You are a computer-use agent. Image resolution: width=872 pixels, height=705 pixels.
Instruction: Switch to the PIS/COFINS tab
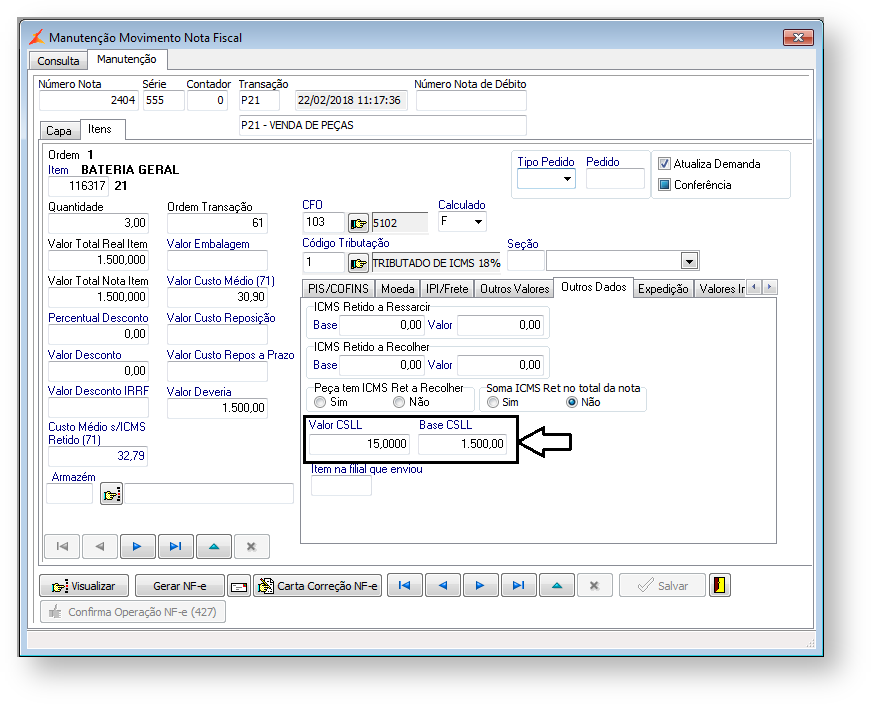click(x=338, y=289)
